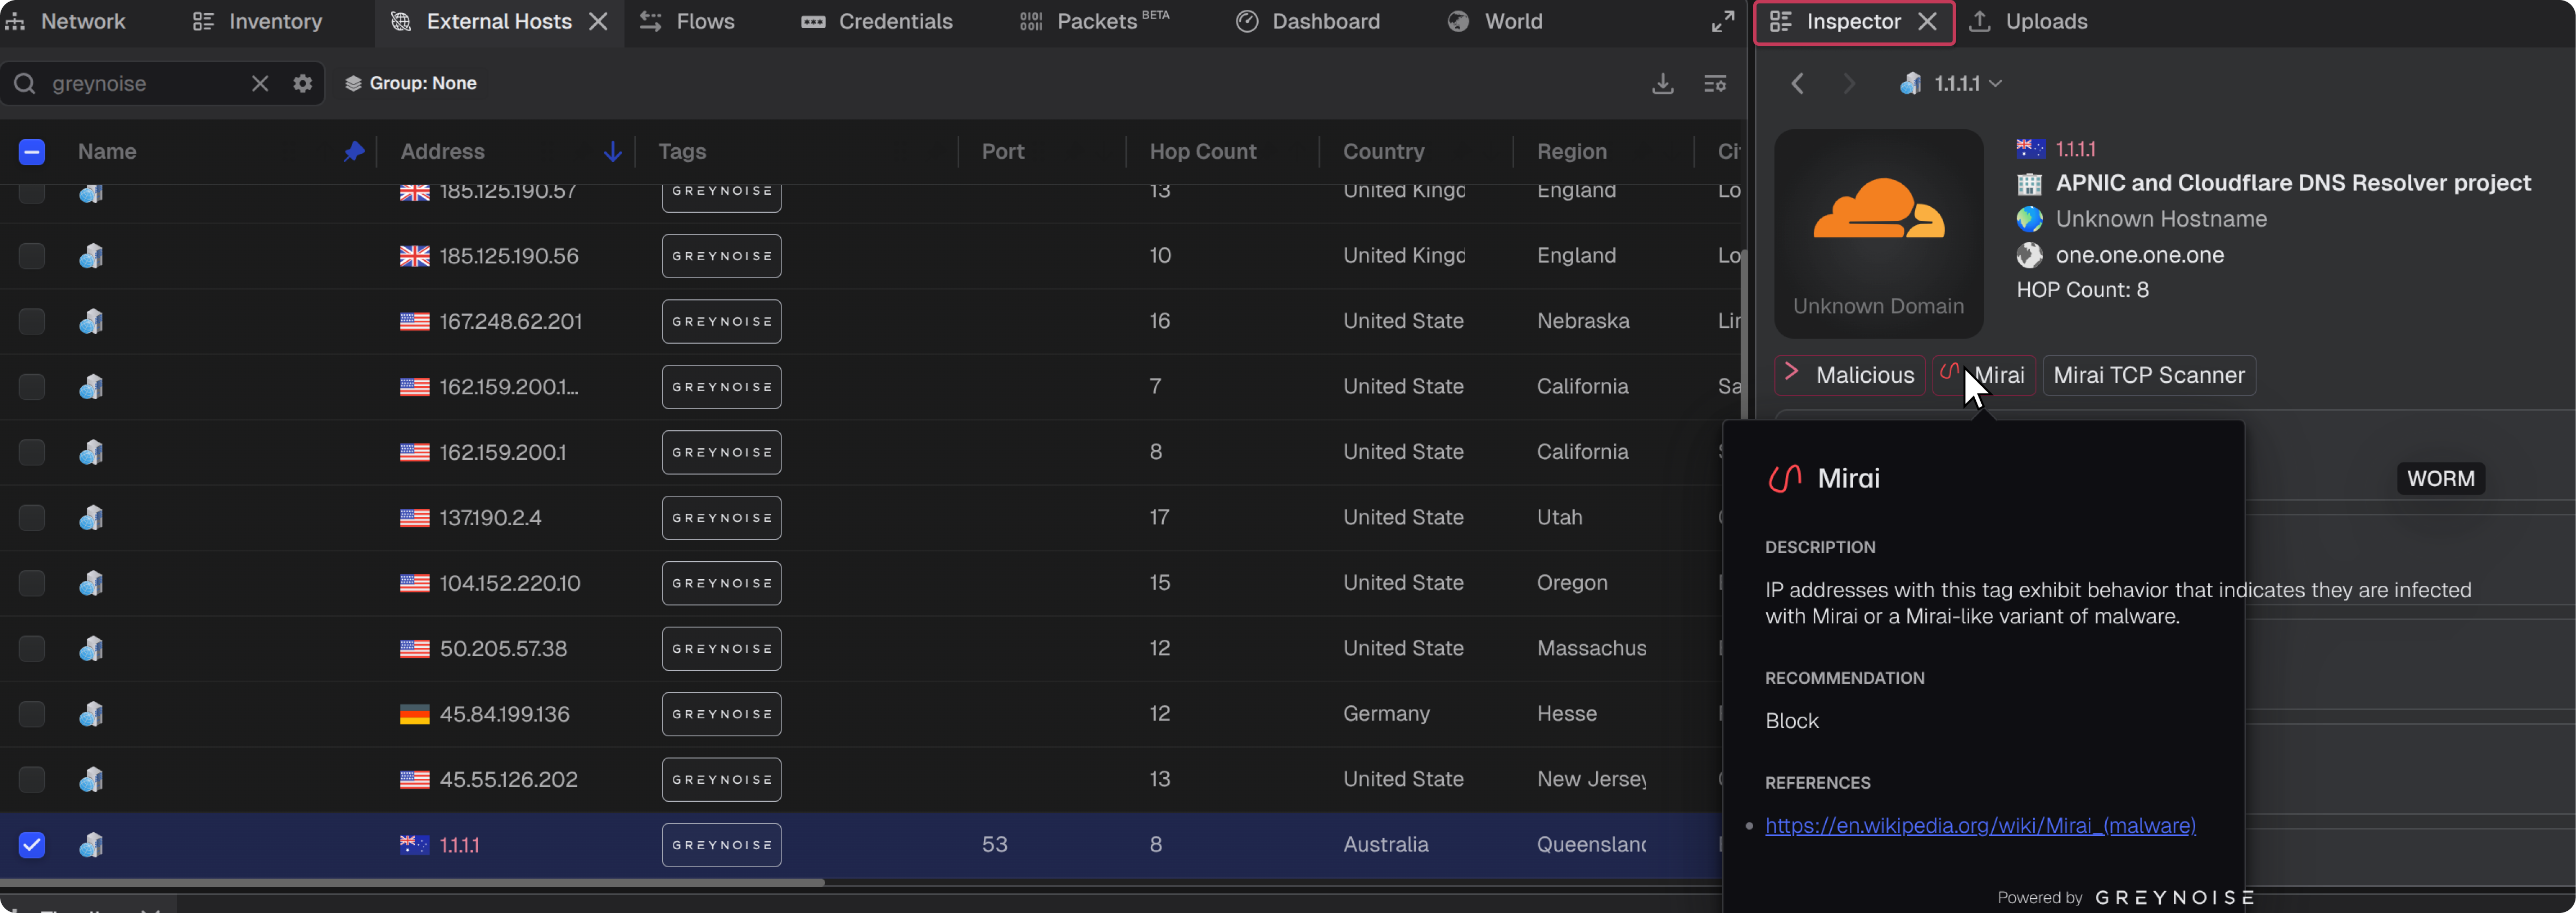2576x913 pixels.
Task: Select the checkbox for 45.84.199.136
Action: point(32,714)
